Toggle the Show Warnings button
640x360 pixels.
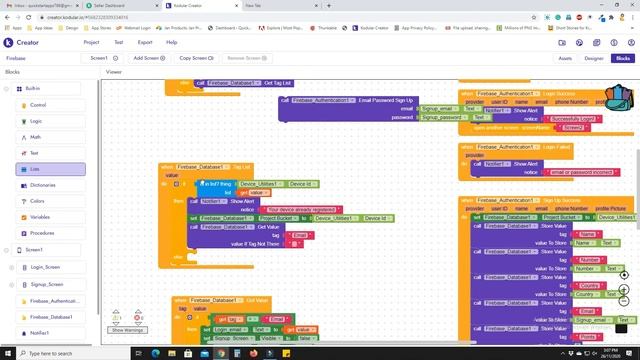tap(127, 330)
